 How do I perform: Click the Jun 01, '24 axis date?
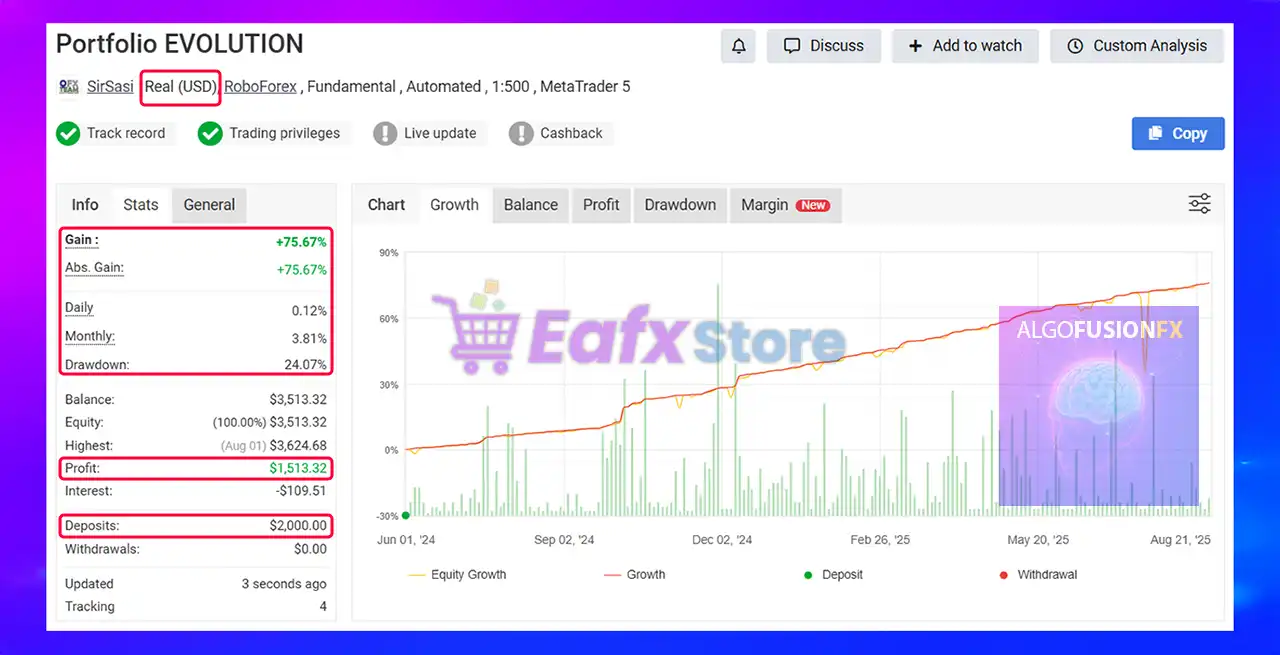405,540
